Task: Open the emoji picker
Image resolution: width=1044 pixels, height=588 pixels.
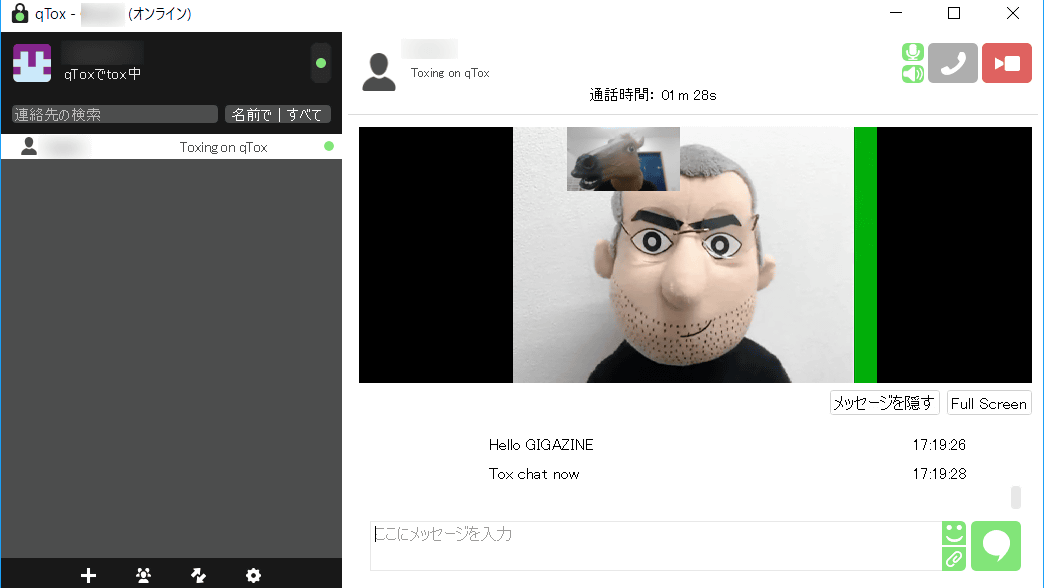Action: [954, 533]
